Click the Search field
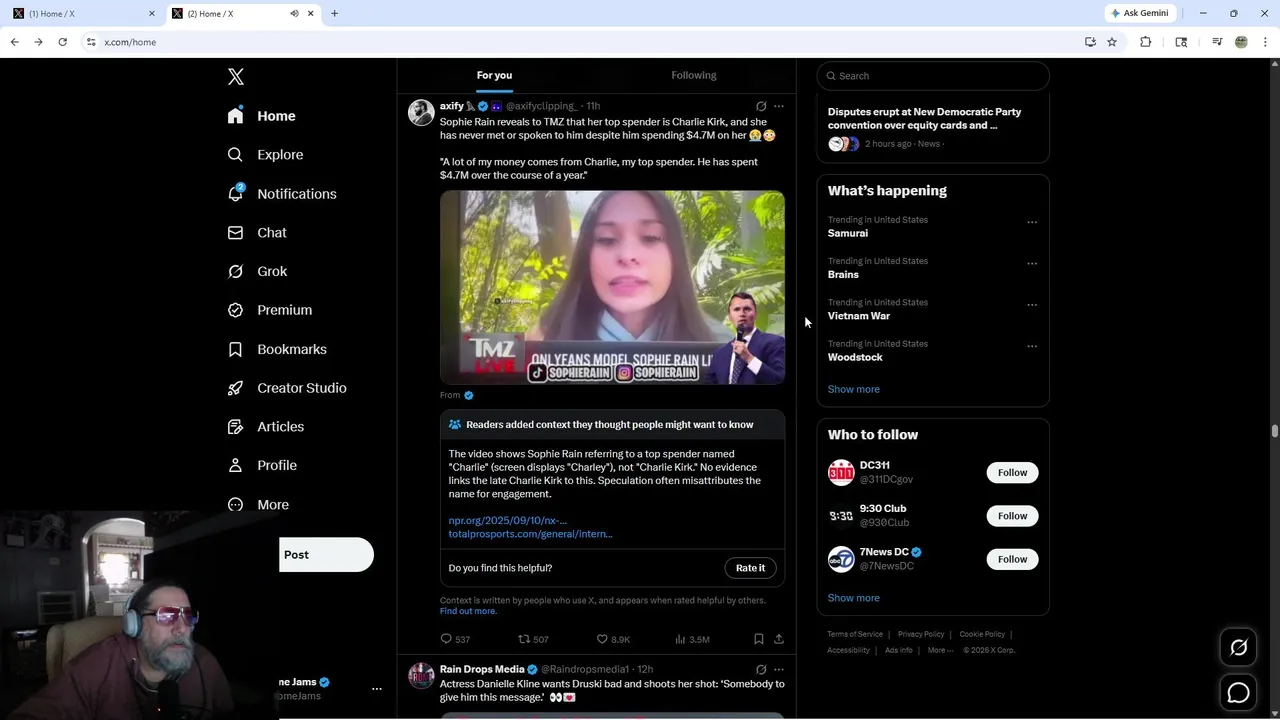 click(933, 76)
